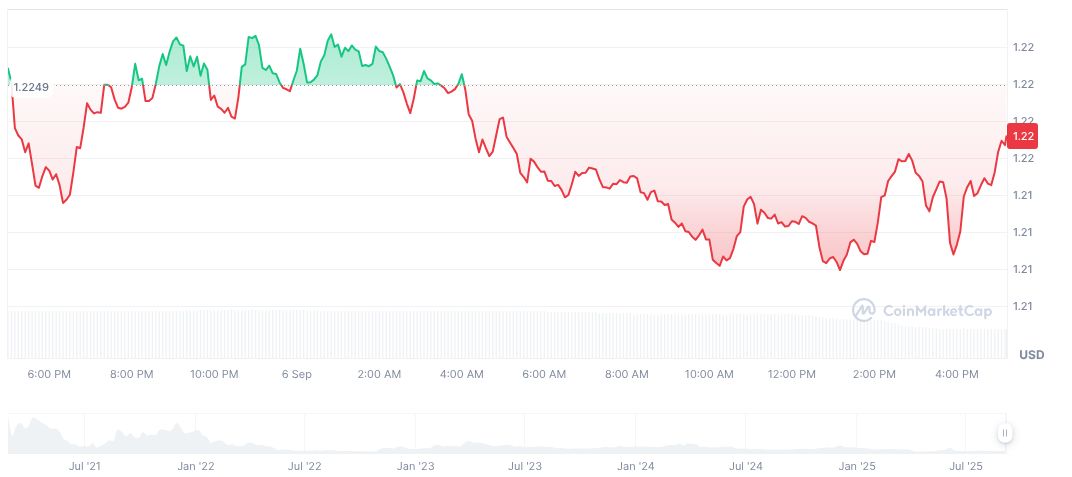Viewport: 1072px width, 477px height.
Task: Click the 2:00 AM time axis label
Action: point(379,374)
